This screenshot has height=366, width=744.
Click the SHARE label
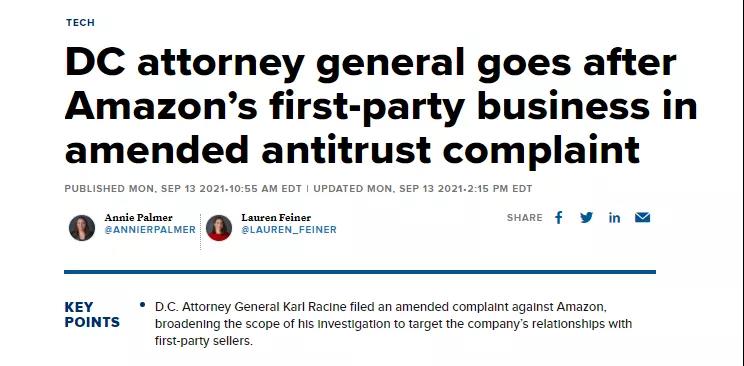click(524, 218)
